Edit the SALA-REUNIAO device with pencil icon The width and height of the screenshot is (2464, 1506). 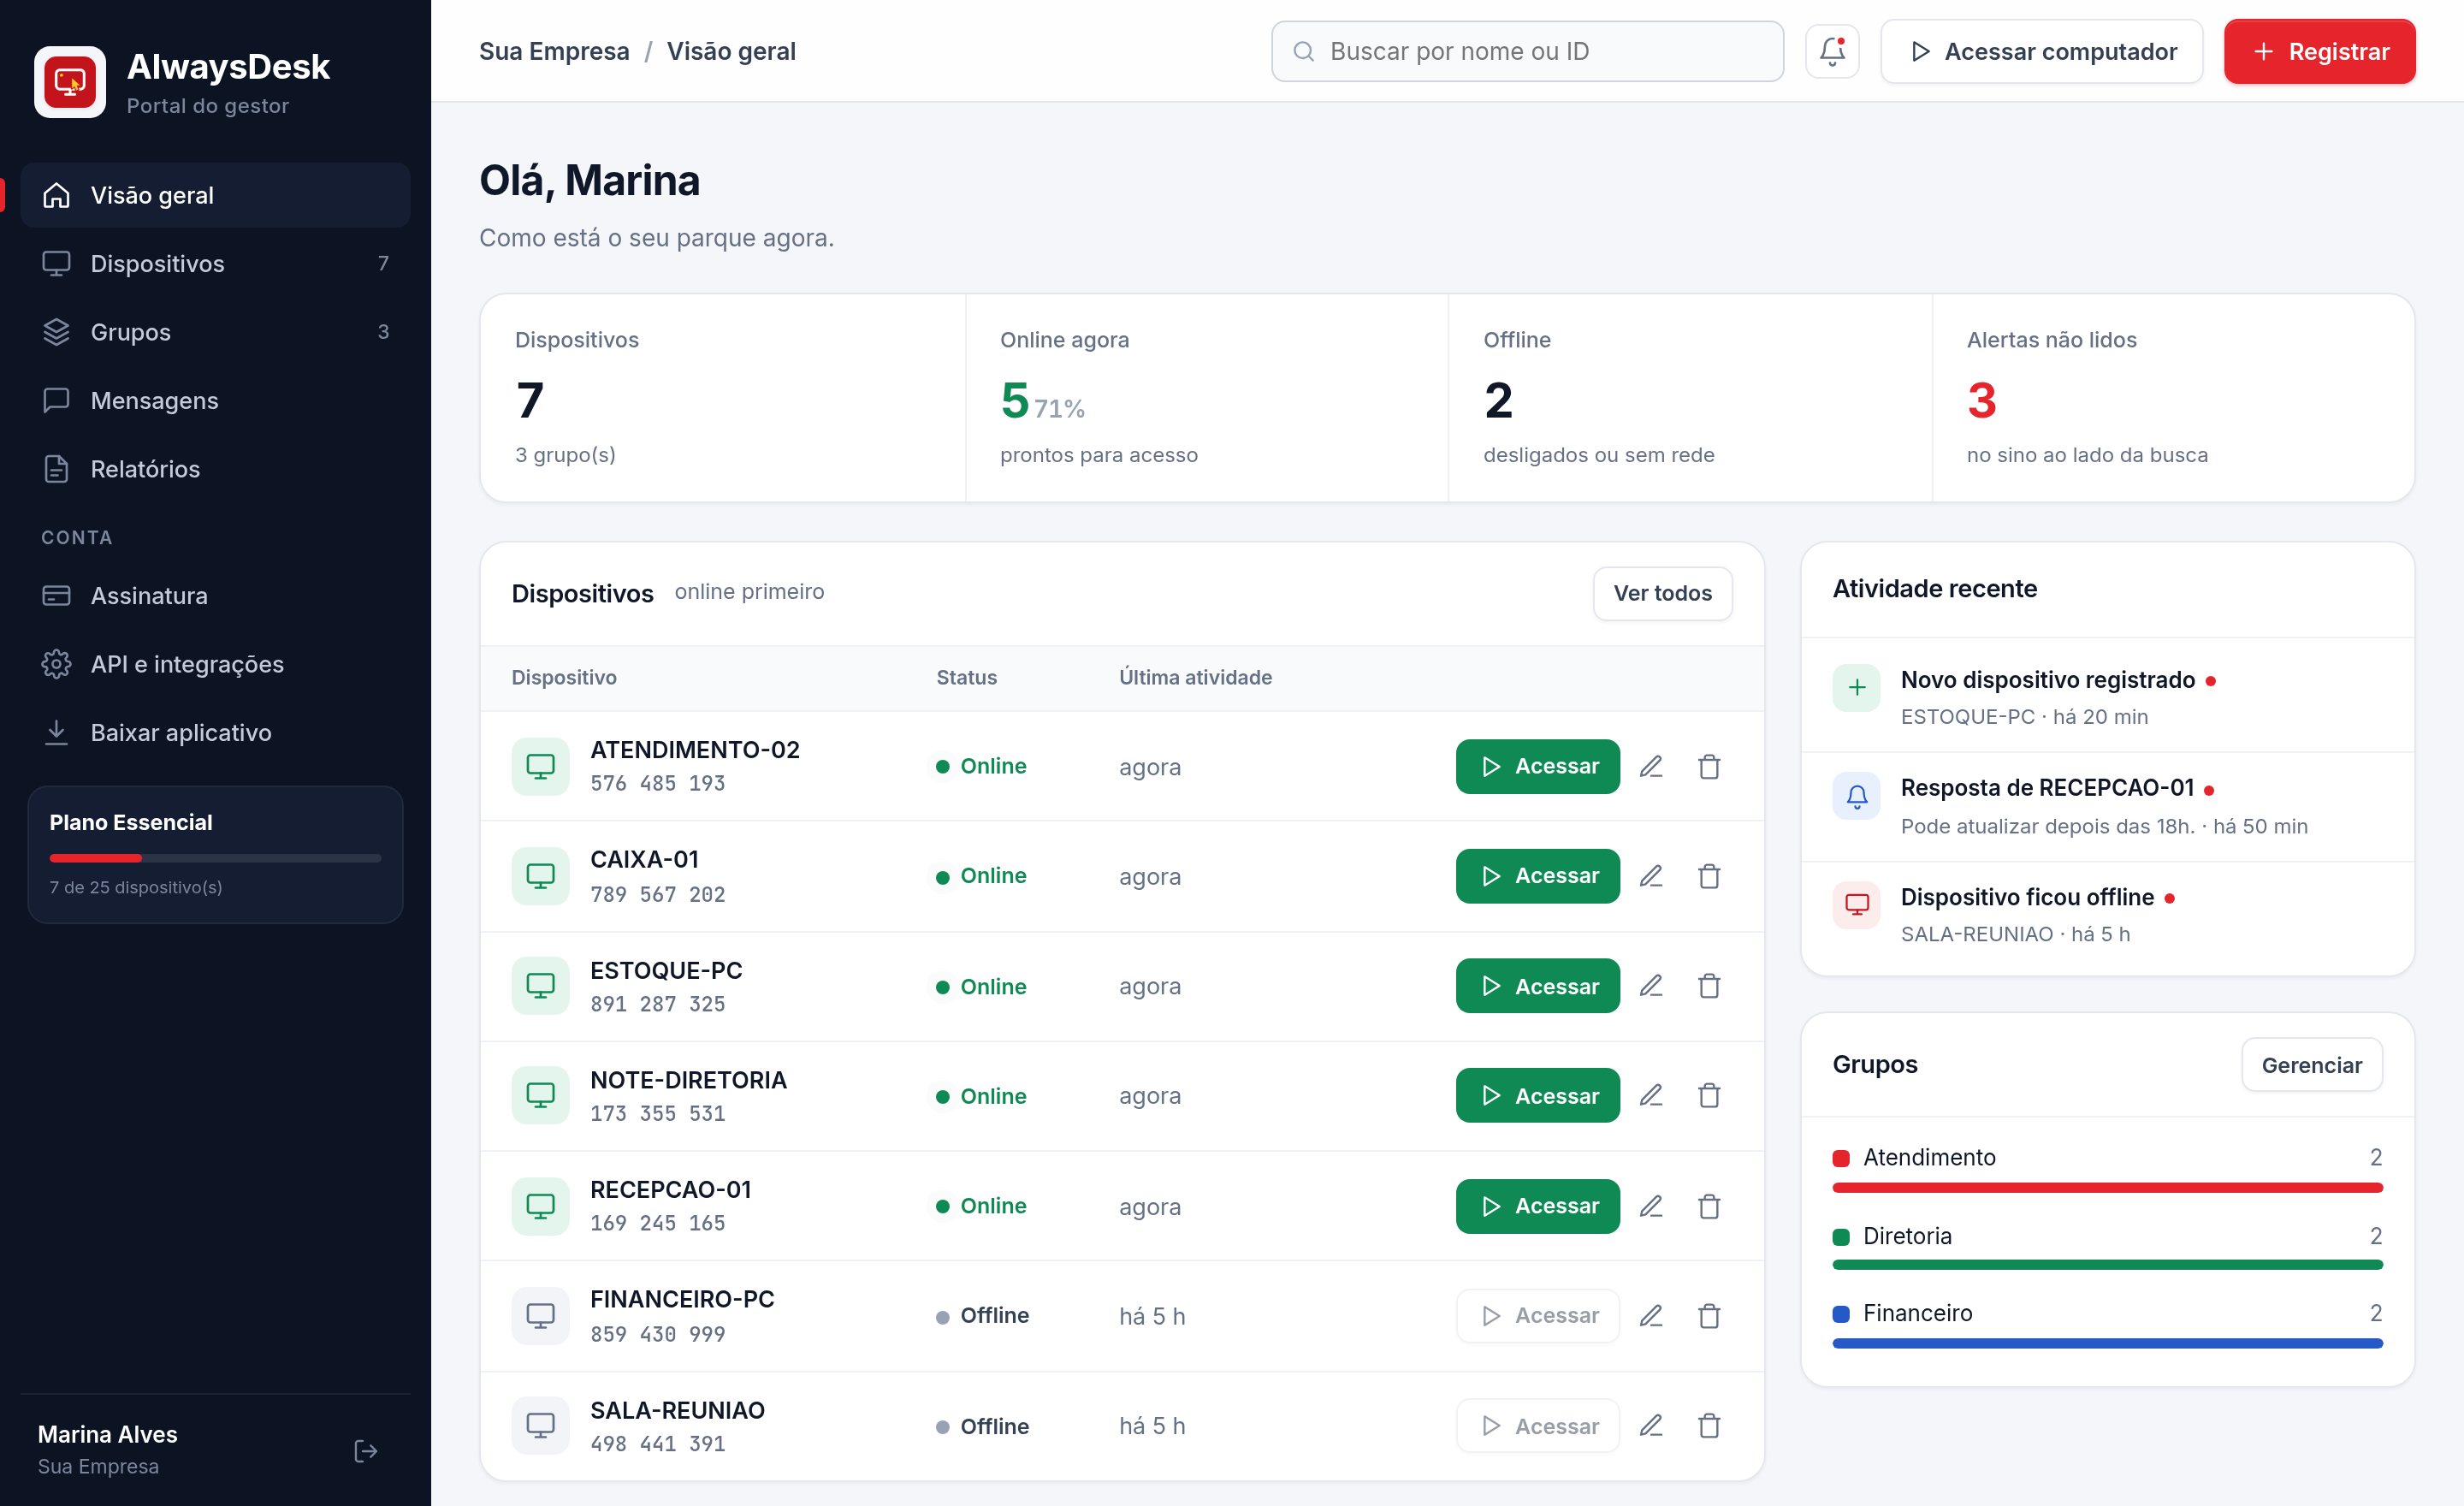[1651, 1425]
